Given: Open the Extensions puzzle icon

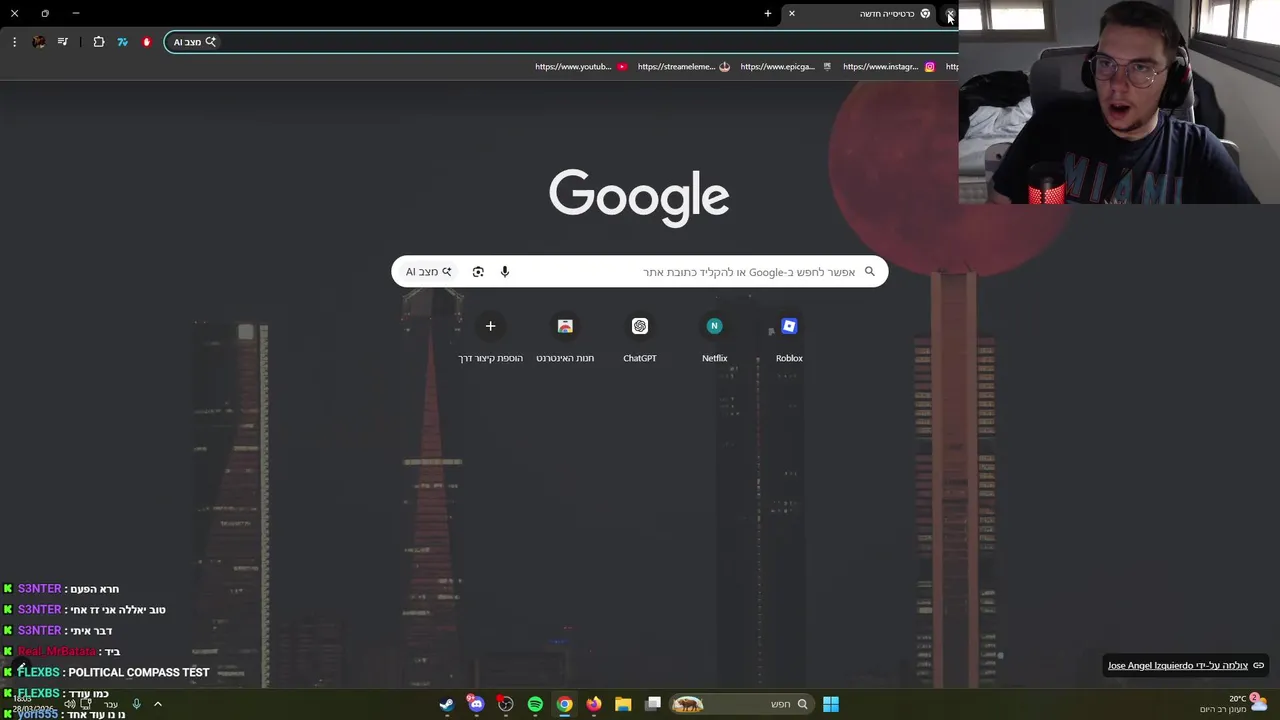Looking at the screenshot, I should 99,42.
